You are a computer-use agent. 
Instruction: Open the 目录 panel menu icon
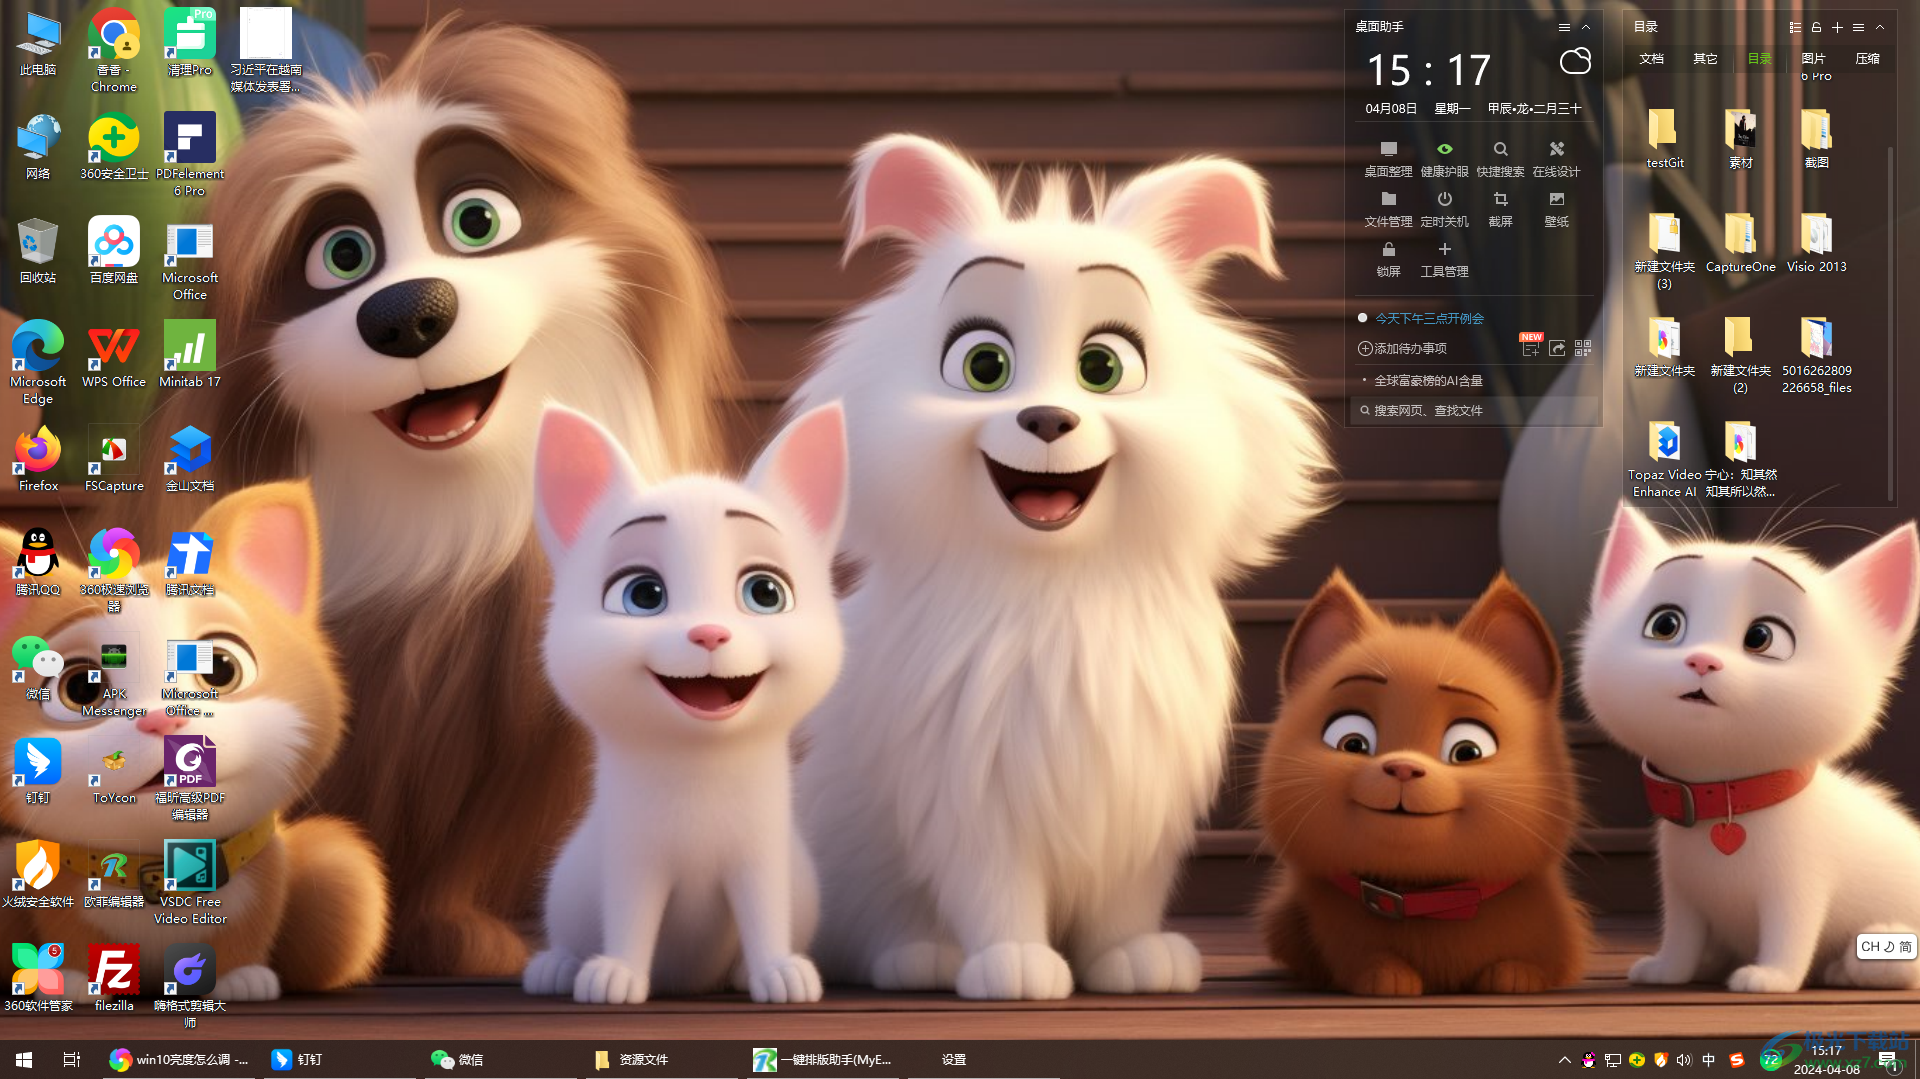tap(1858, 27)
